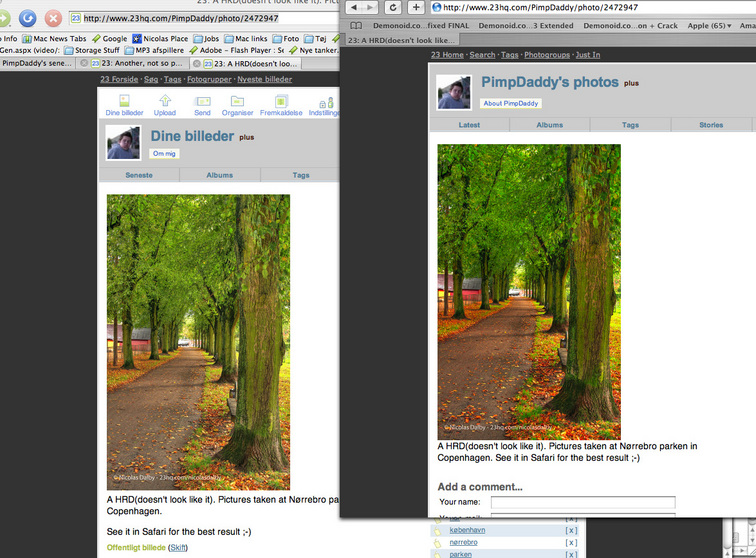756x558 pixels.
Task: Open the Tags tab on left page
Action: [x=300, y=175]
